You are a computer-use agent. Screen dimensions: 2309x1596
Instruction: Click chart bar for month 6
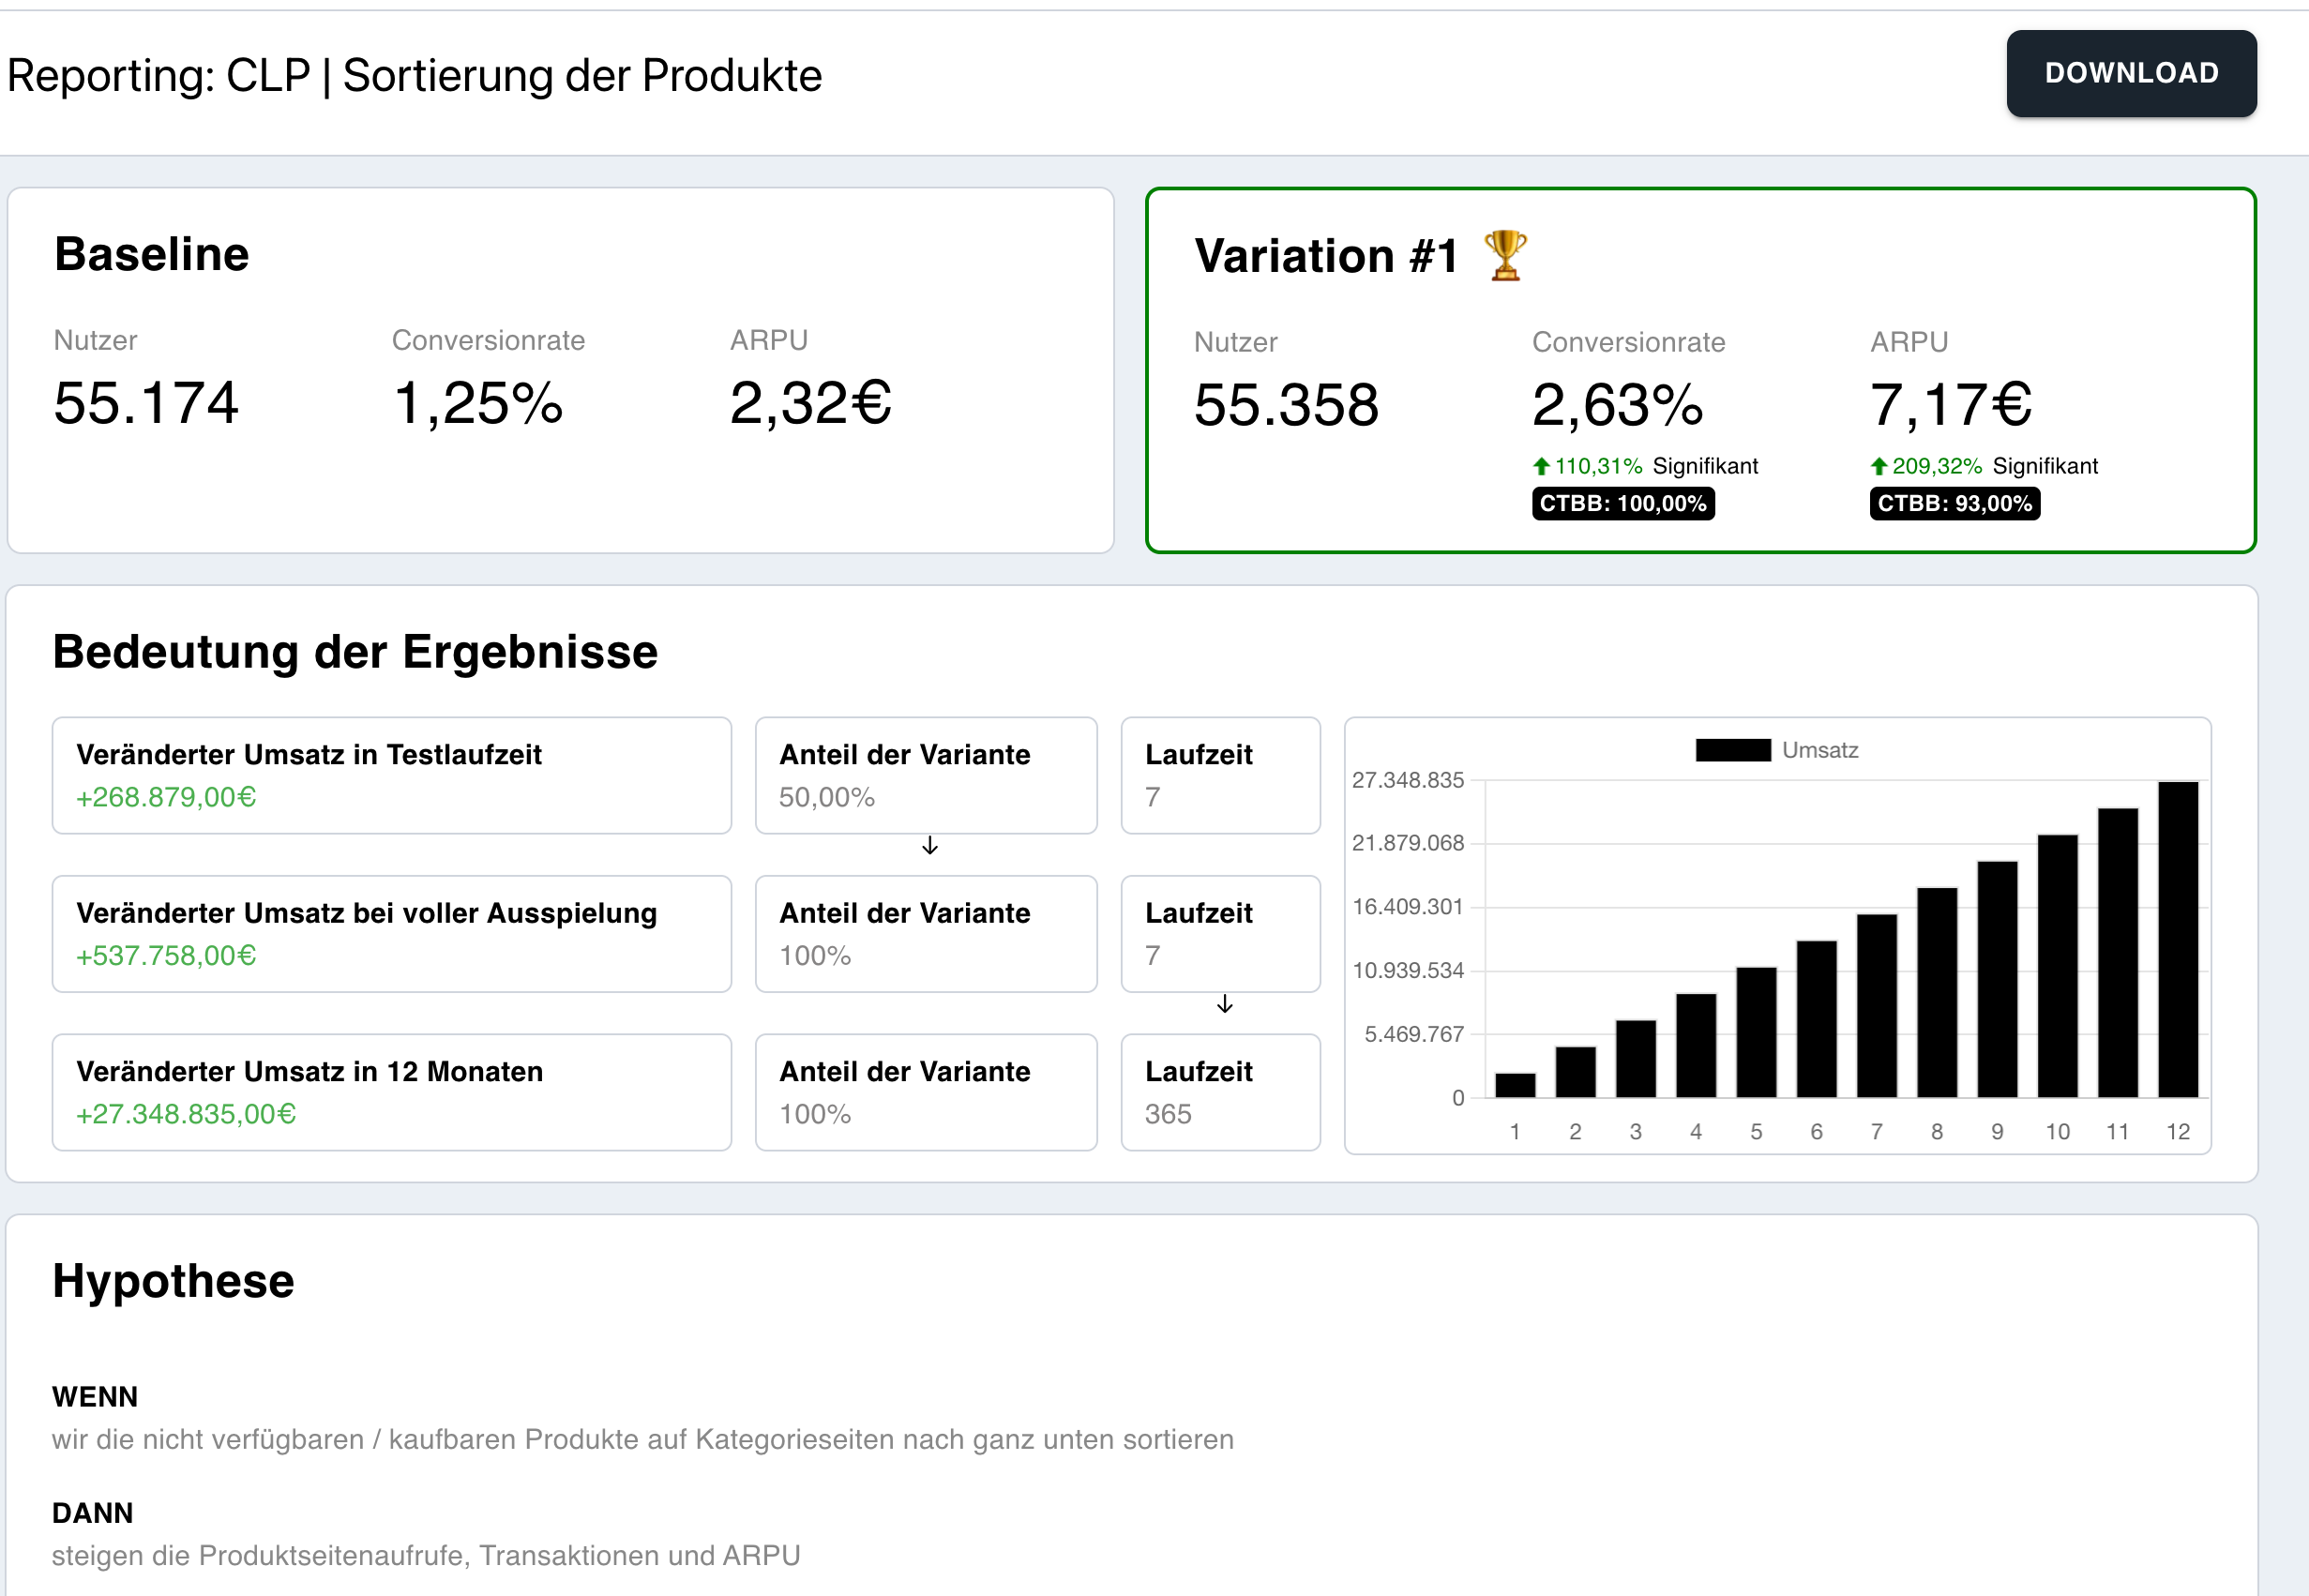coord(1816,1019)
